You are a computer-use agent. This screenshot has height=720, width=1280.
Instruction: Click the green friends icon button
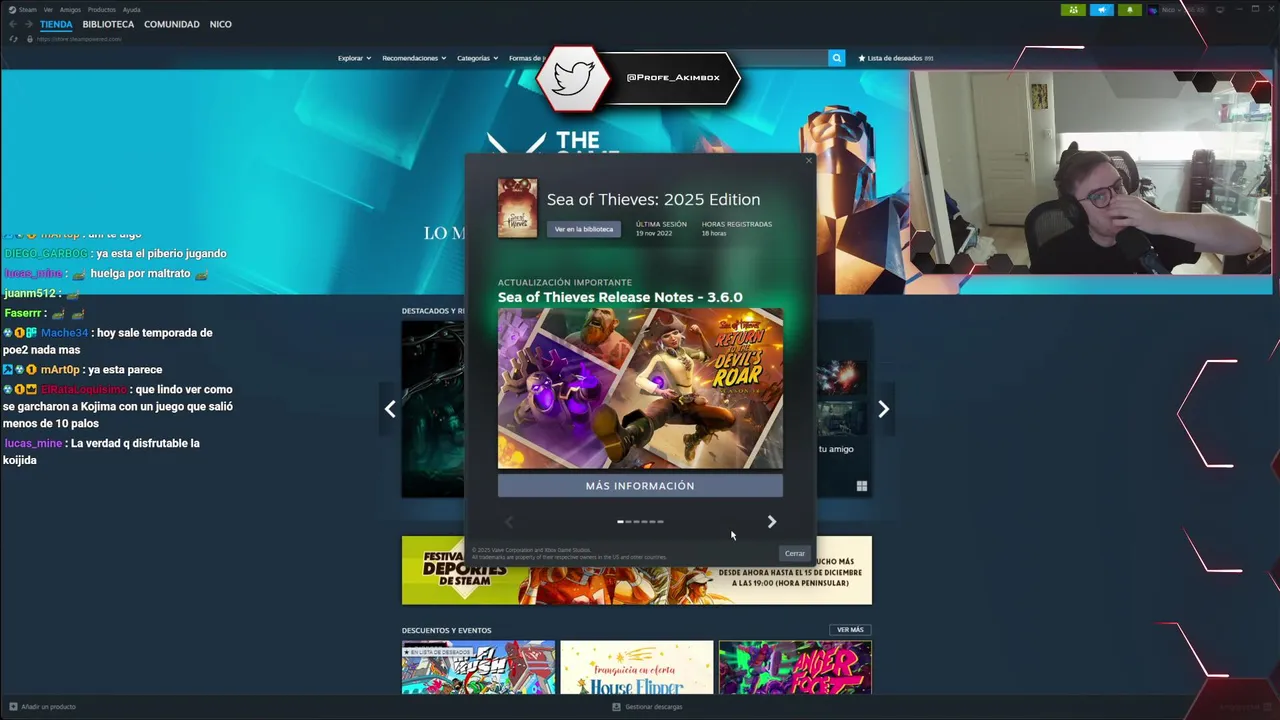(x=1073, y=10)
